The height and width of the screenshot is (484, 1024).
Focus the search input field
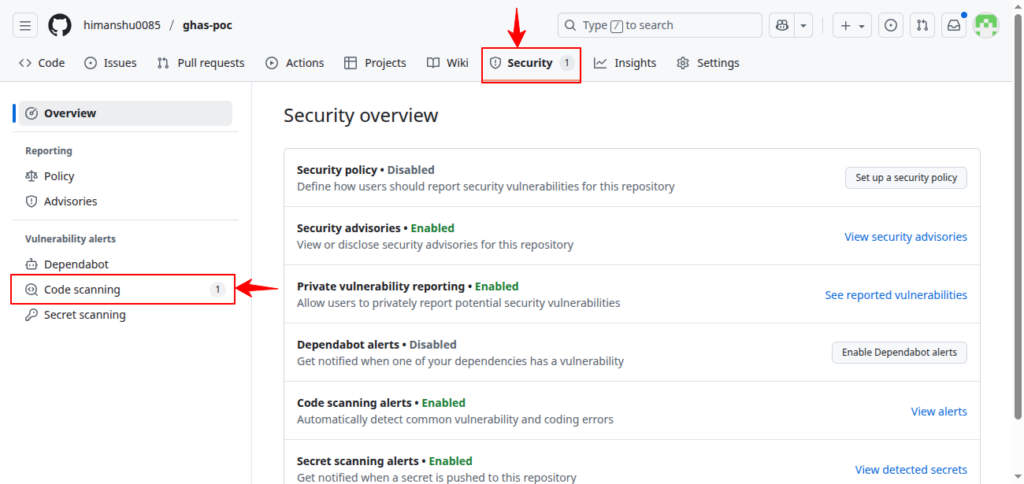coord(660,25)
